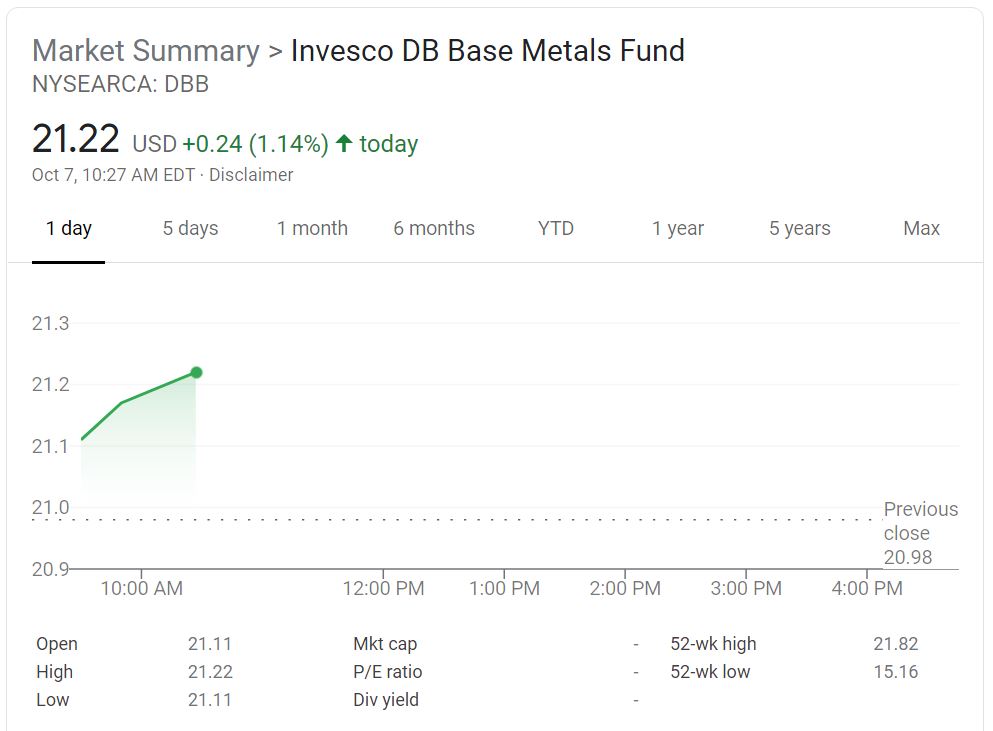The image size is (993, 731).
Task: Click the 1:00 PM axis label
Action: coord(504,588)
